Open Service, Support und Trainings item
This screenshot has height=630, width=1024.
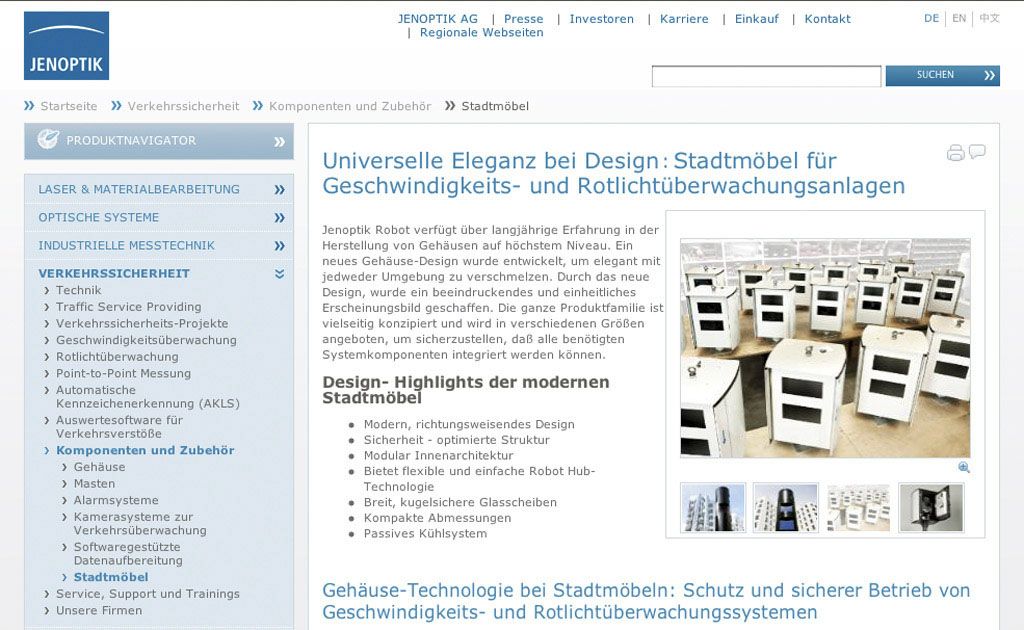pos(148,594)
